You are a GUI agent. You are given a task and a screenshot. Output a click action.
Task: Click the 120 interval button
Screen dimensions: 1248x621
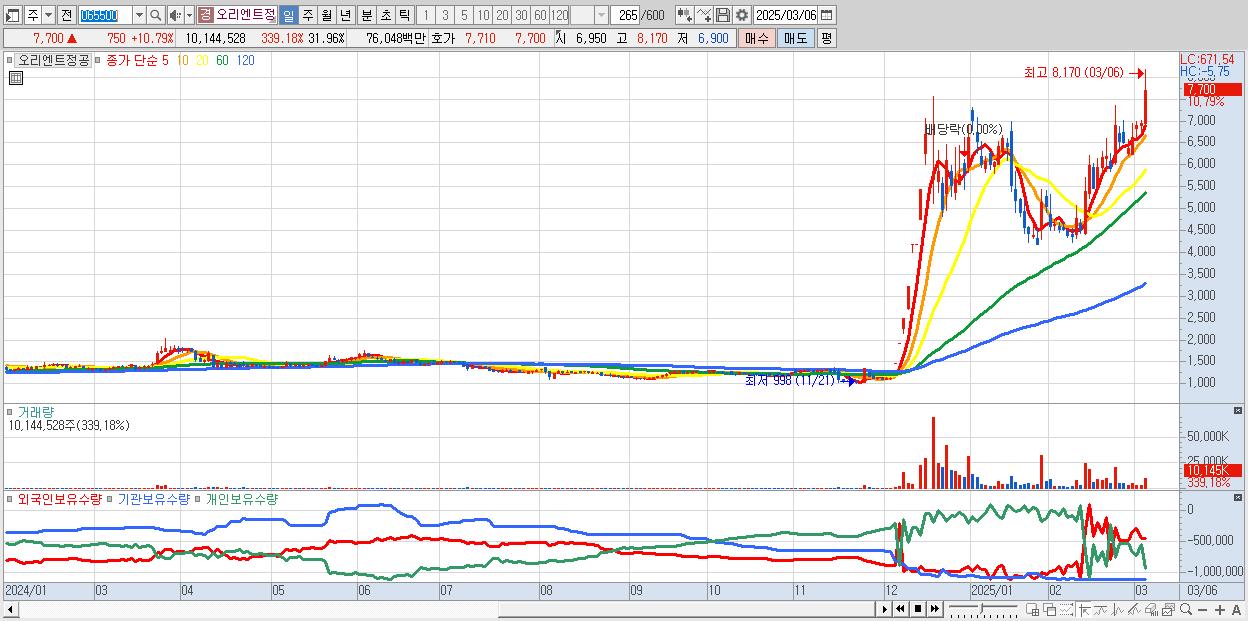[x=560, y=15]
